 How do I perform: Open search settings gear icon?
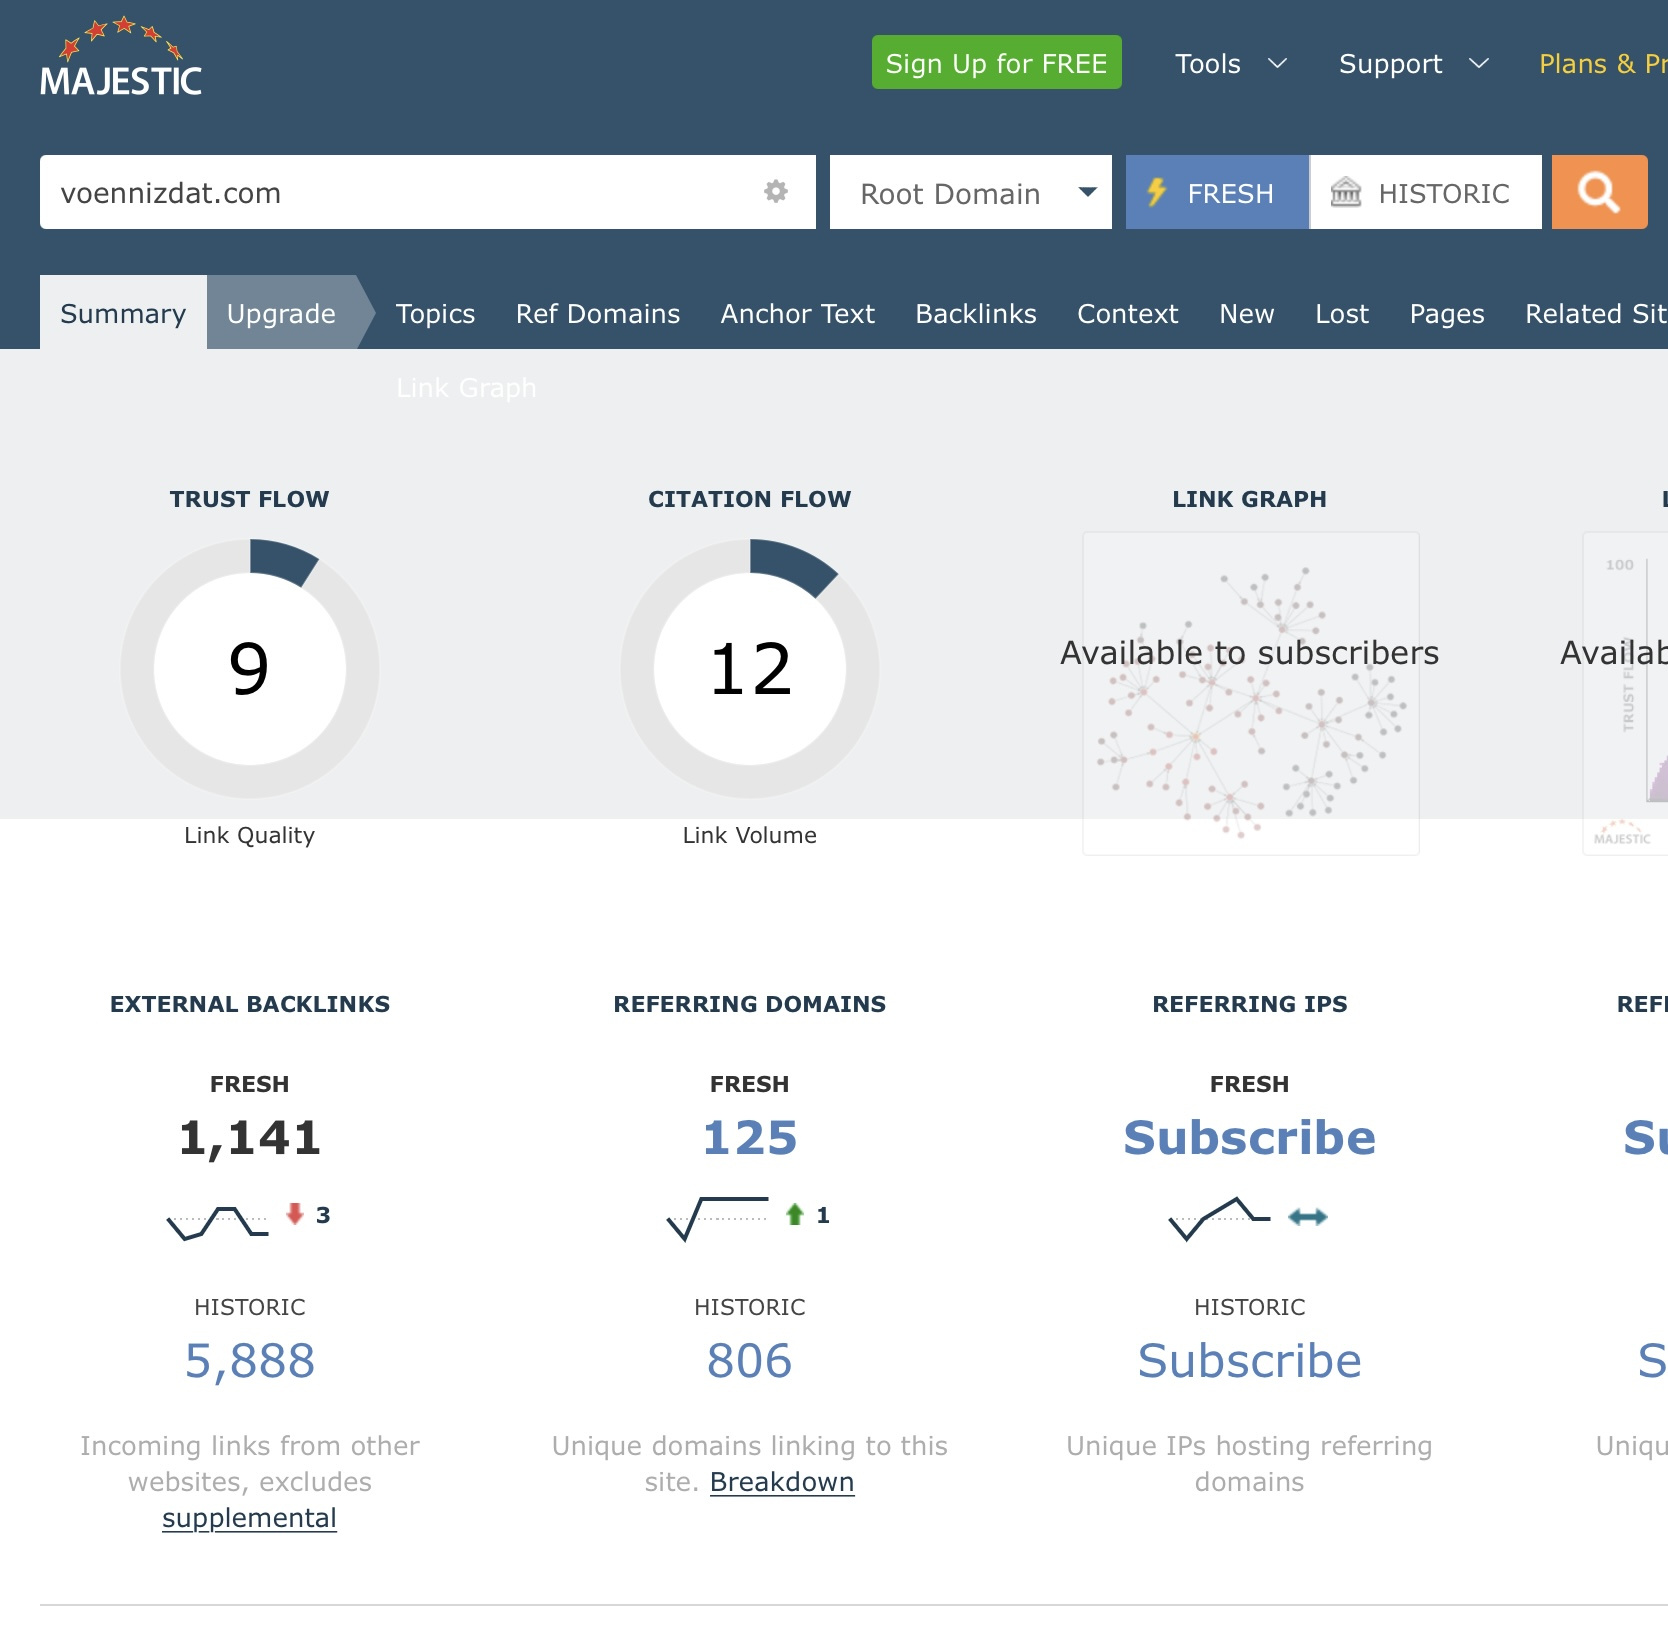tap(776, 191)
